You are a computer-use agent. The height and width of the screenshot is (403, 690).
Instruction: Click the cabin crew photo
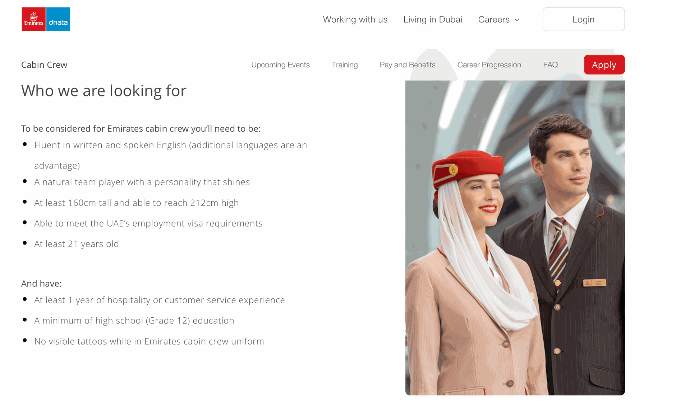pos(515,238)
